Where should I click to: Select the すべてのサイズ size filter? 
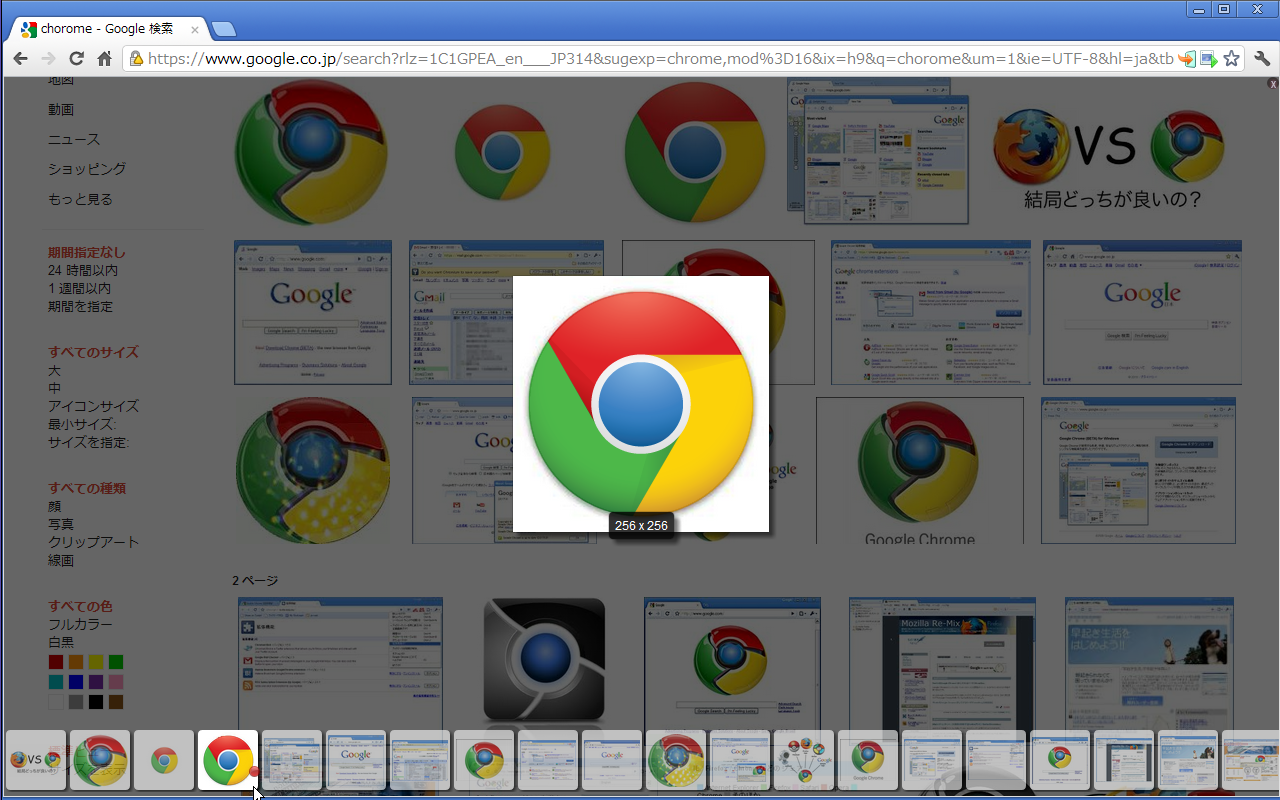tap(93, 352)
